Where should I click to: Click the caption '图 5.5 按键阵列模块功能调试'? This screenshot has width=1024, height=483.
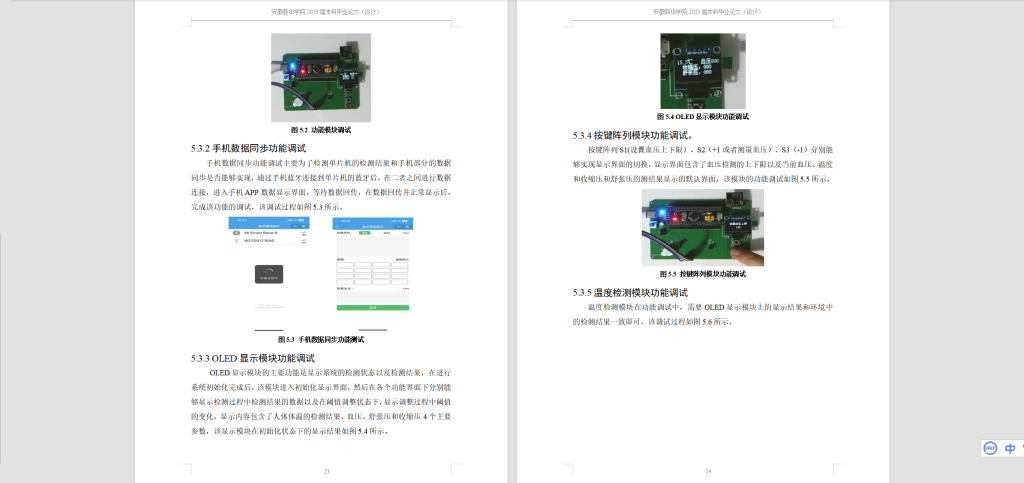click(x=703, y=274)
